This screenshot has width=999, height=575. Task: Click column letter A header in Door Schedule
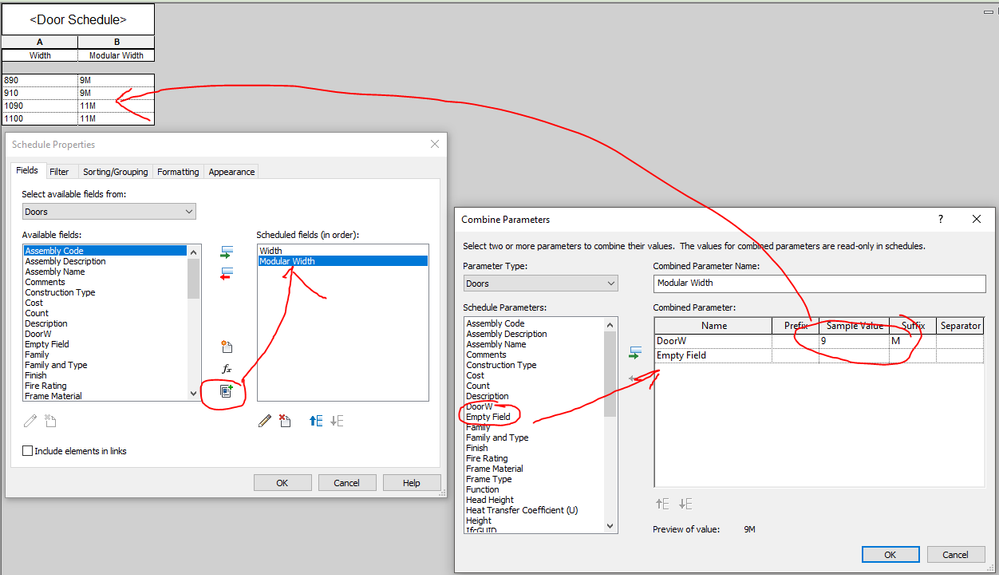click(40, 42)
